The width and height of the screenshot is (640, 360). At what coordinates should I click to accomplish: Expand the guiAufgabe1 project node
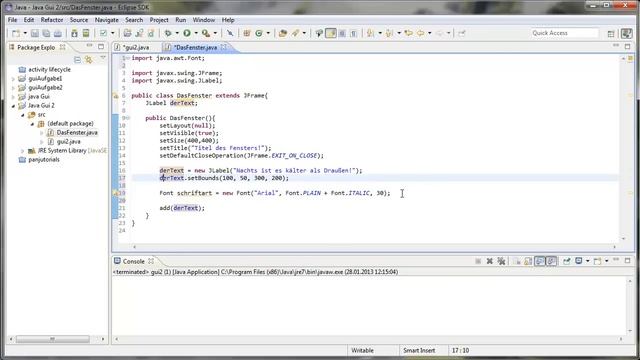click(13, 79)
